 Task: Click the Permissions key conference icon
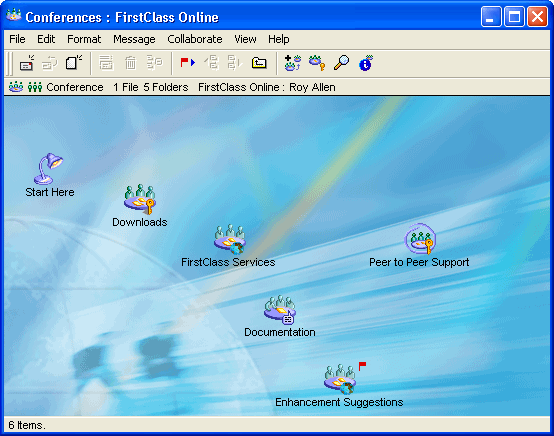(317, 63)
